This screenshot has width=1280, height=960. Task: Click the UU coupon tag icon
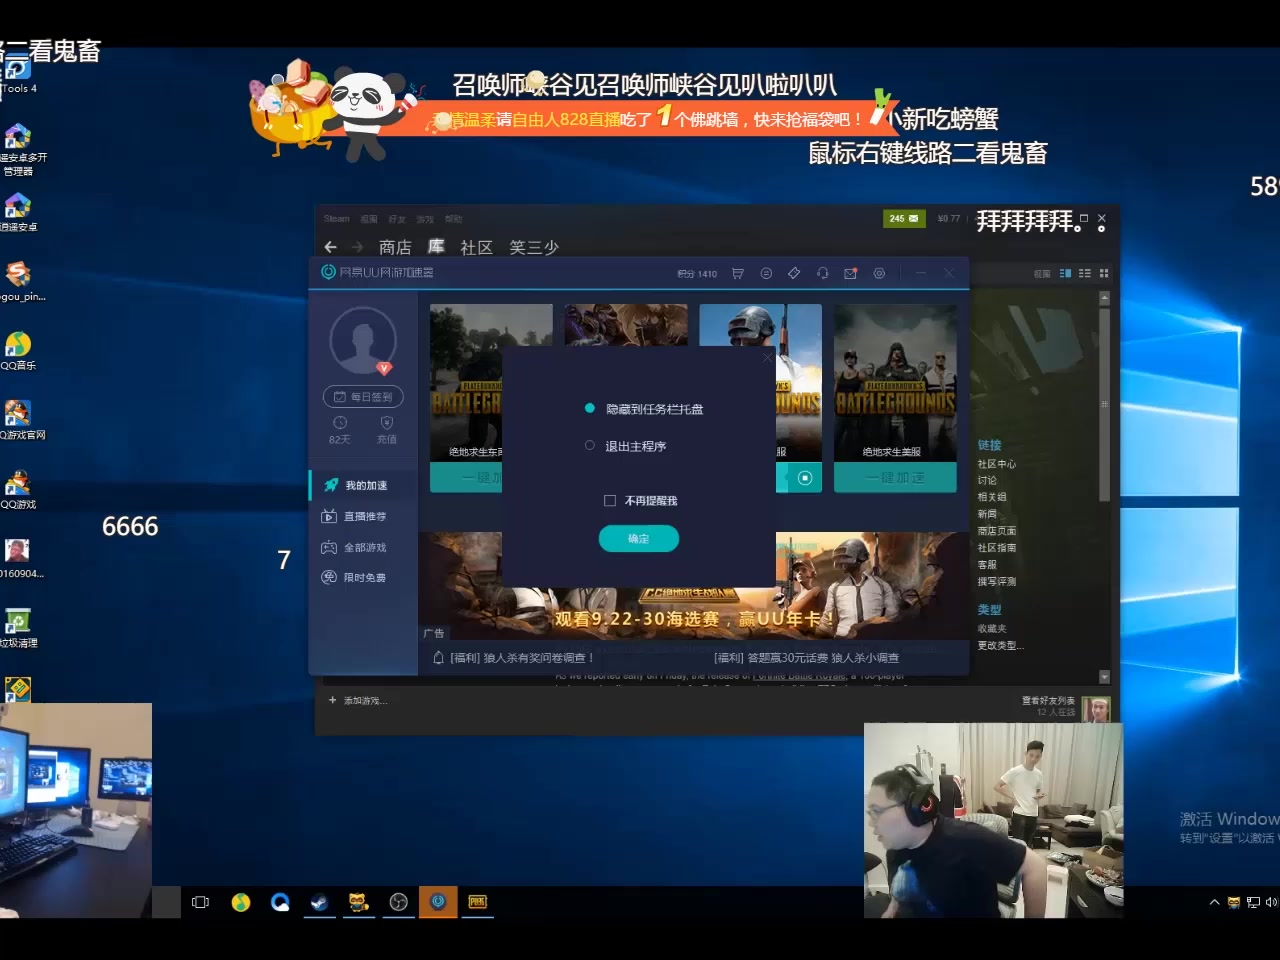[x=794, y=273]
